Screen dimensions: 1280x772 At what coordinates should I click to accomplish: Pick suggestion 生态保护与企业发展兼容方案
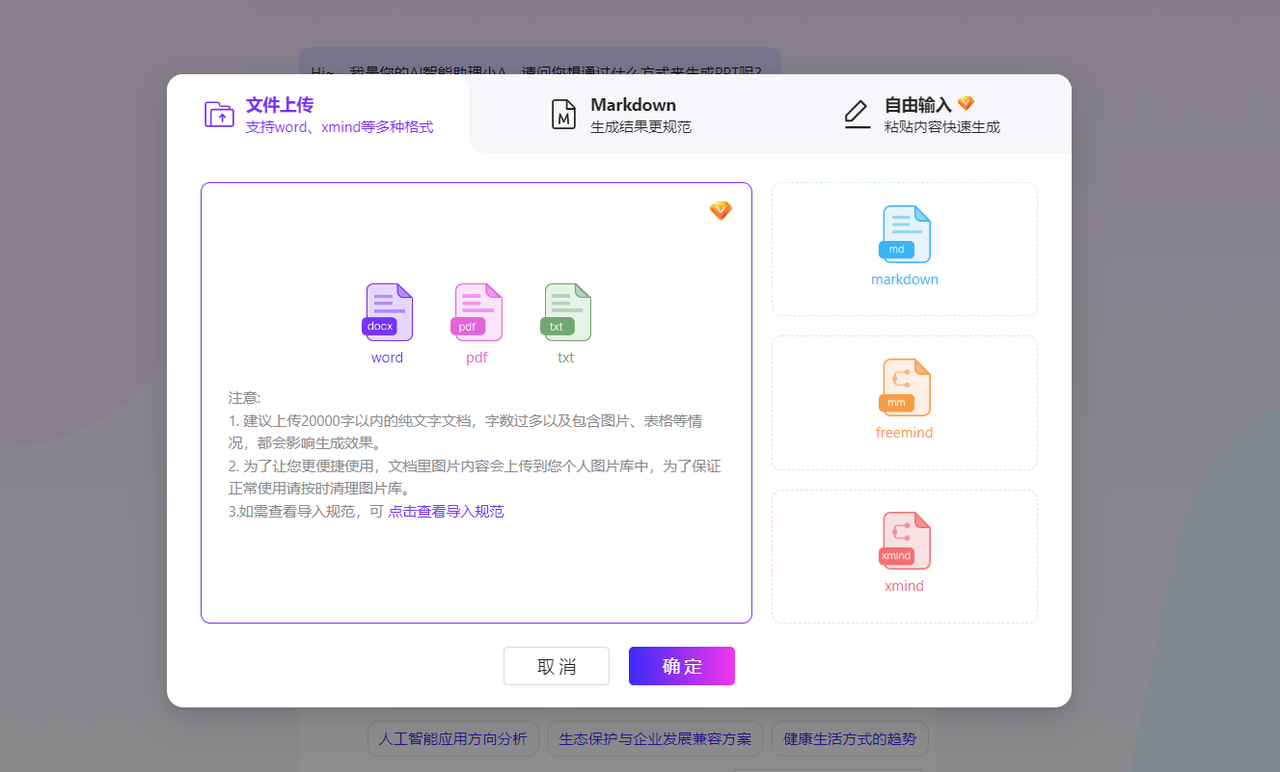(x=655, y=739)
